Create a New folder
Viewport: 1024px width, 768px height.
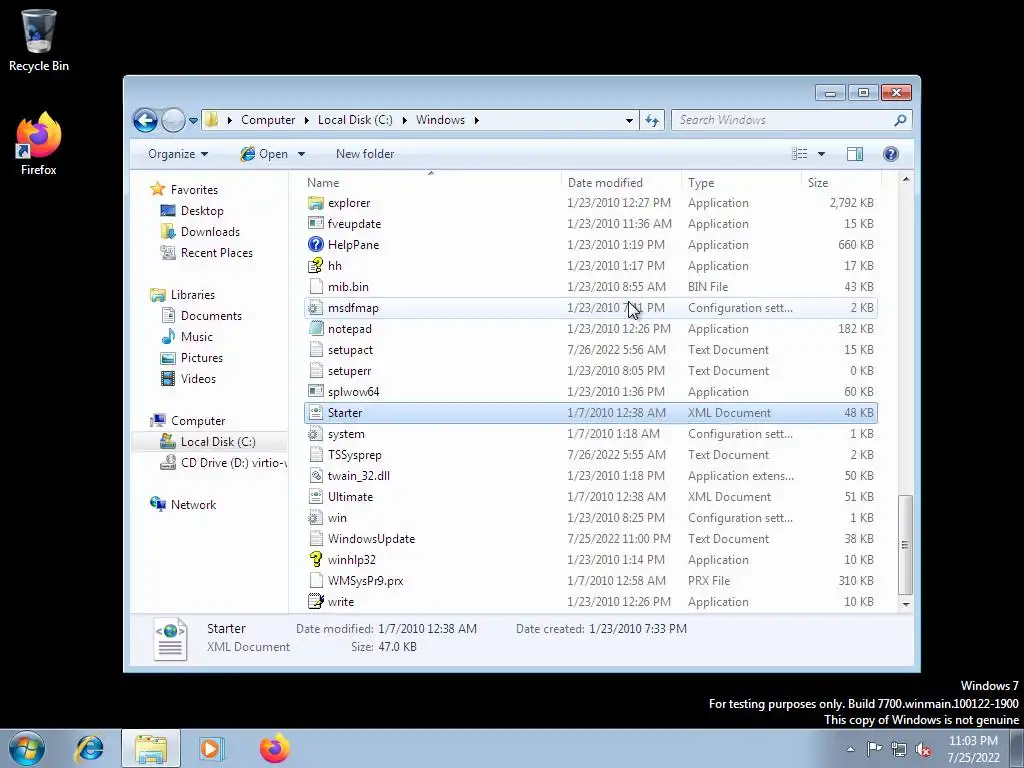pos(365,154)
